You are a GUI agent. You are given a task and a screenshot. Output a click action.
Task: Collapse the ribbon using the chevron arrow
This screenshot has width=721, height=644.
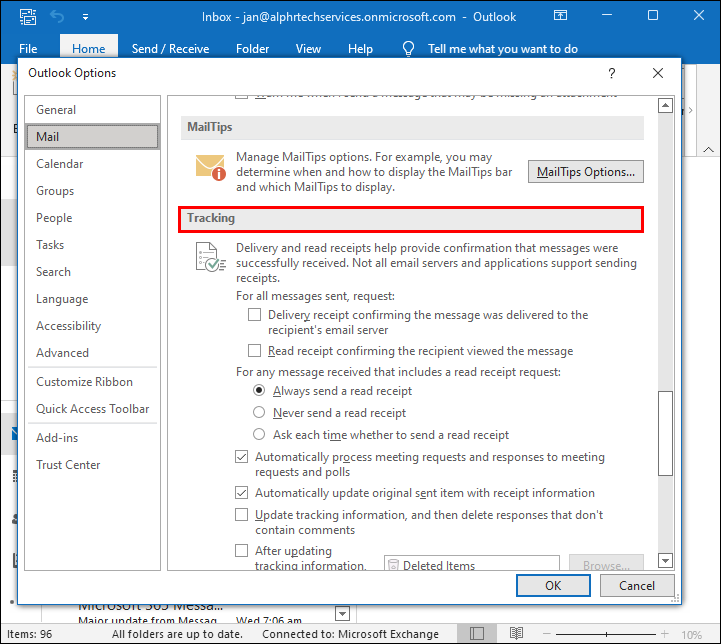[x=709, y=149]
